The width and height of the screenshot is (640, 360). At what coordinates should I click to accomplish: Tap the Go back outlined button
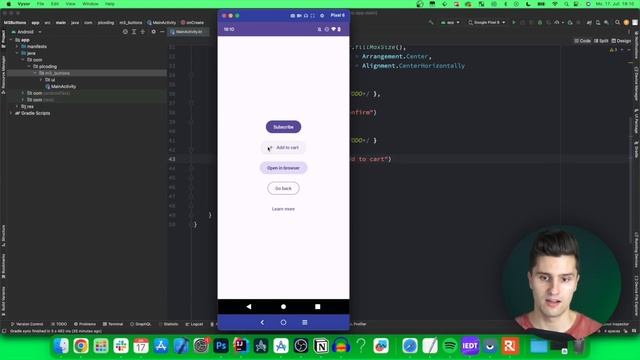(283, 188)
